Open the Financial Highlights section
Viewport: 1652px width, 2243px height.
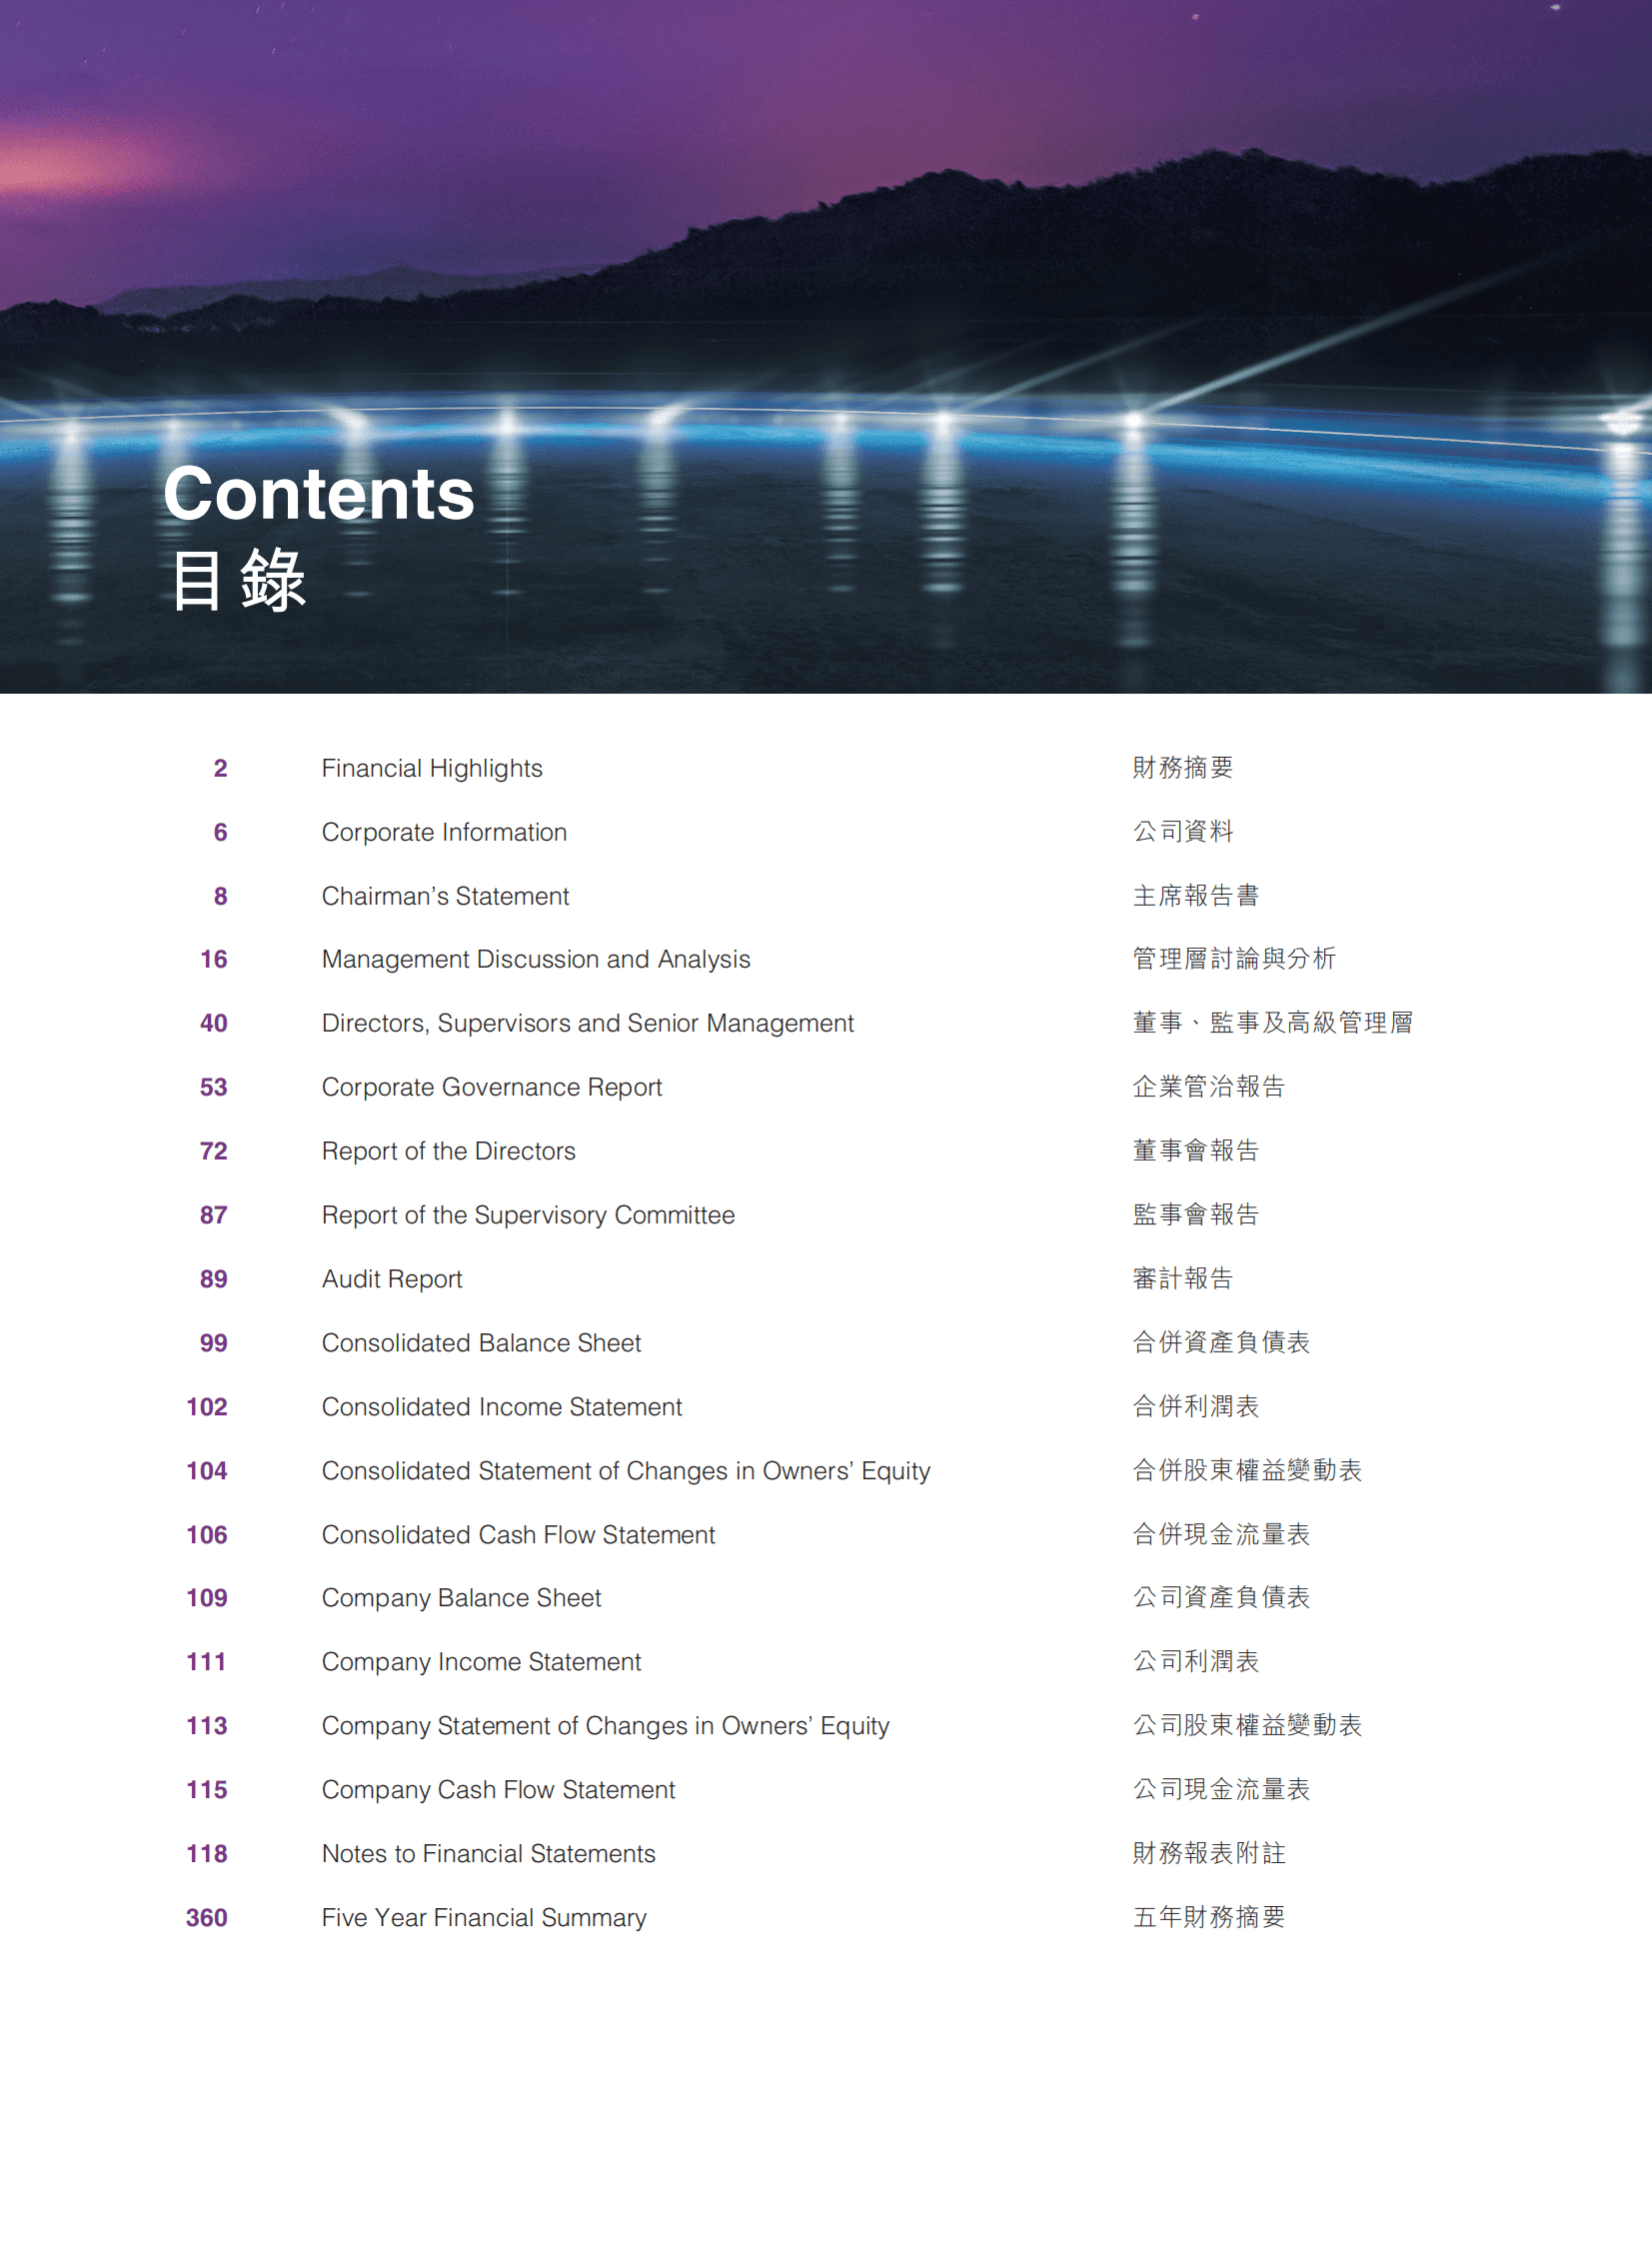click(432, 768)
